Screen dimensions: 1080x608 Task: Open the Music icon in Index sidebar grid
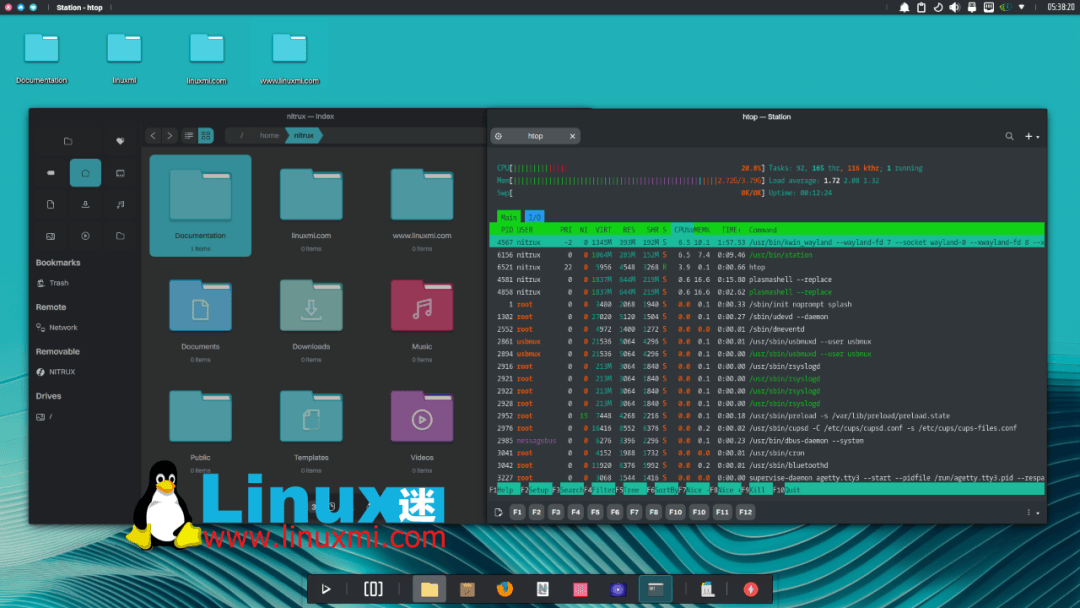coord(120,205)
